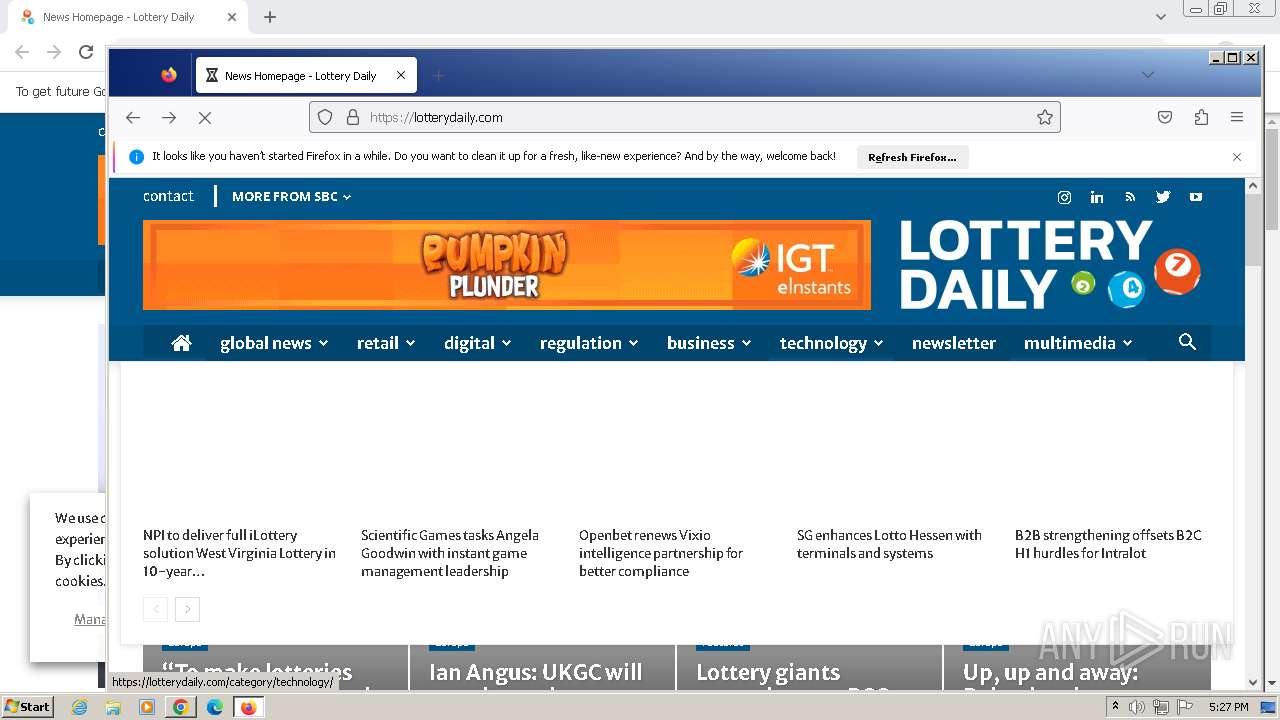Viewport: 1280px width, 720px height.
Task: Switch to Firefox in taskbar
Action: tap(248, 707)
